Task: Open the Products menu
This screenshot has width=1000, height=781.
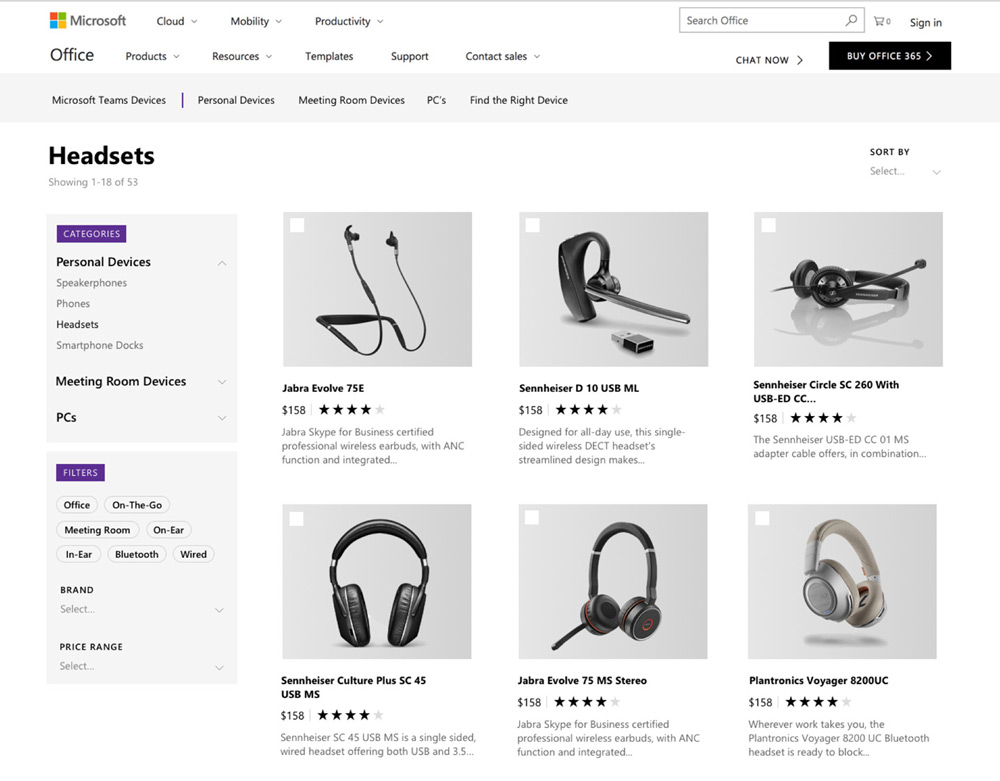Action: click(x=152, y=56)
